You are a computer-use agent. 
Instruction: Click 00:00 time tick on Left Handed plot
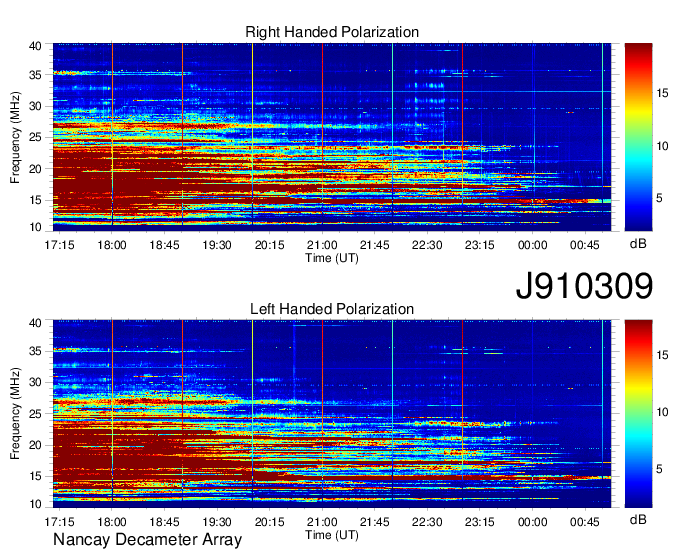pyautogui.click(x=533, y=522)
